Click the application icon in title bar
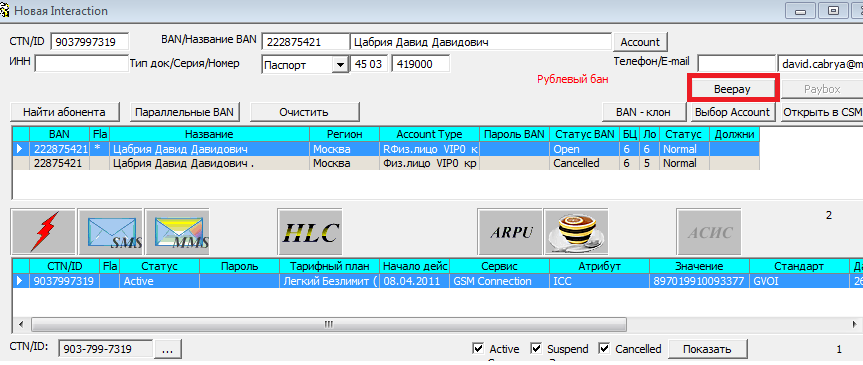The image size is (863, 365). (5, 10)
